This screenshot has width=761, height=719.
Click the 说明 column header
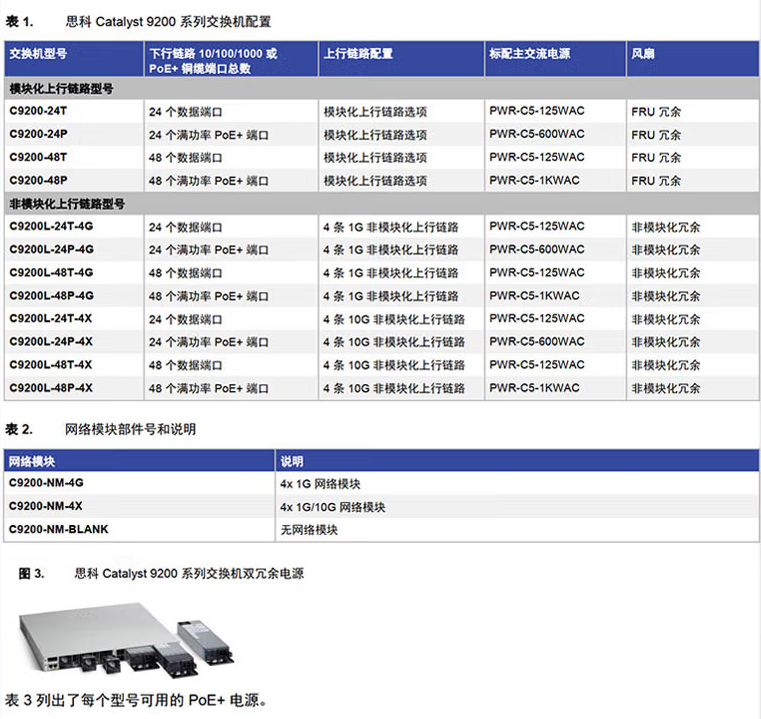point(292,461)
